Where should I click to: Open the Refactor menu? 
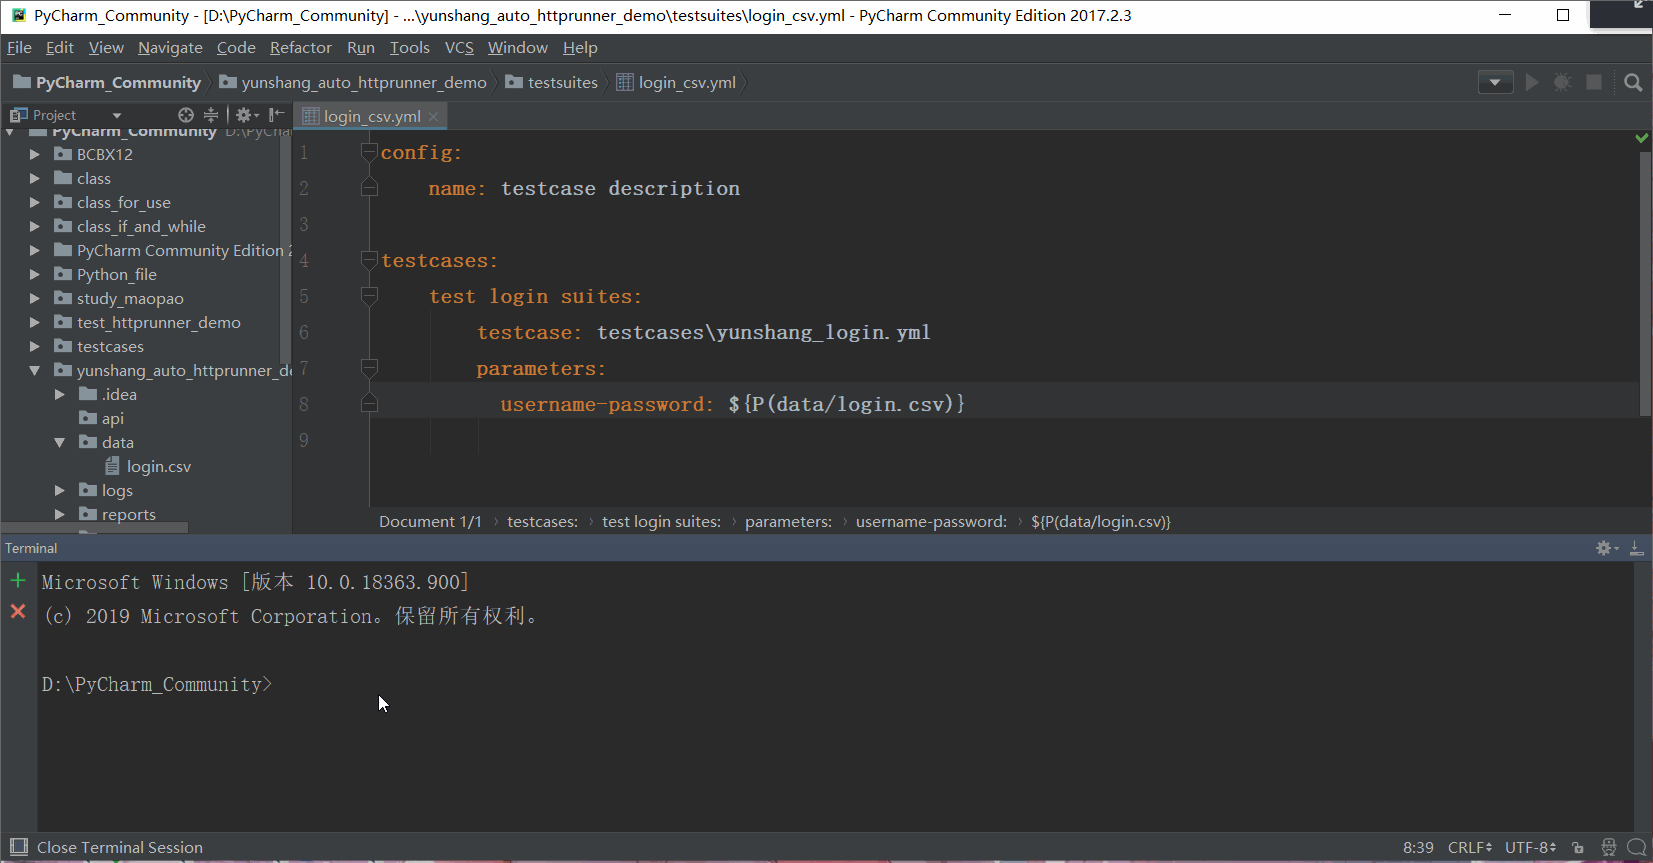pos(300,48)
